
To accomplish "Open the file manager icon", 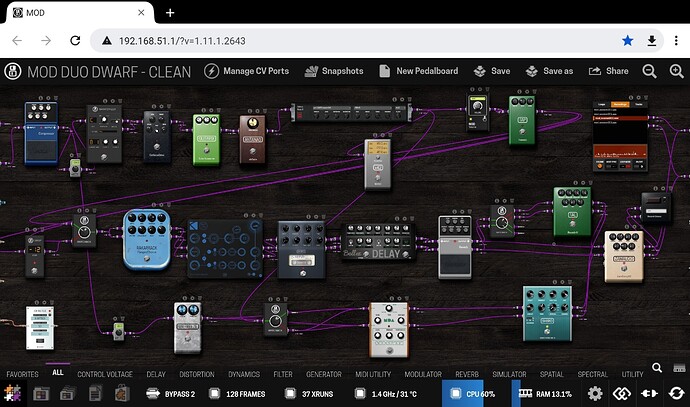I will [x=95, y=393].
